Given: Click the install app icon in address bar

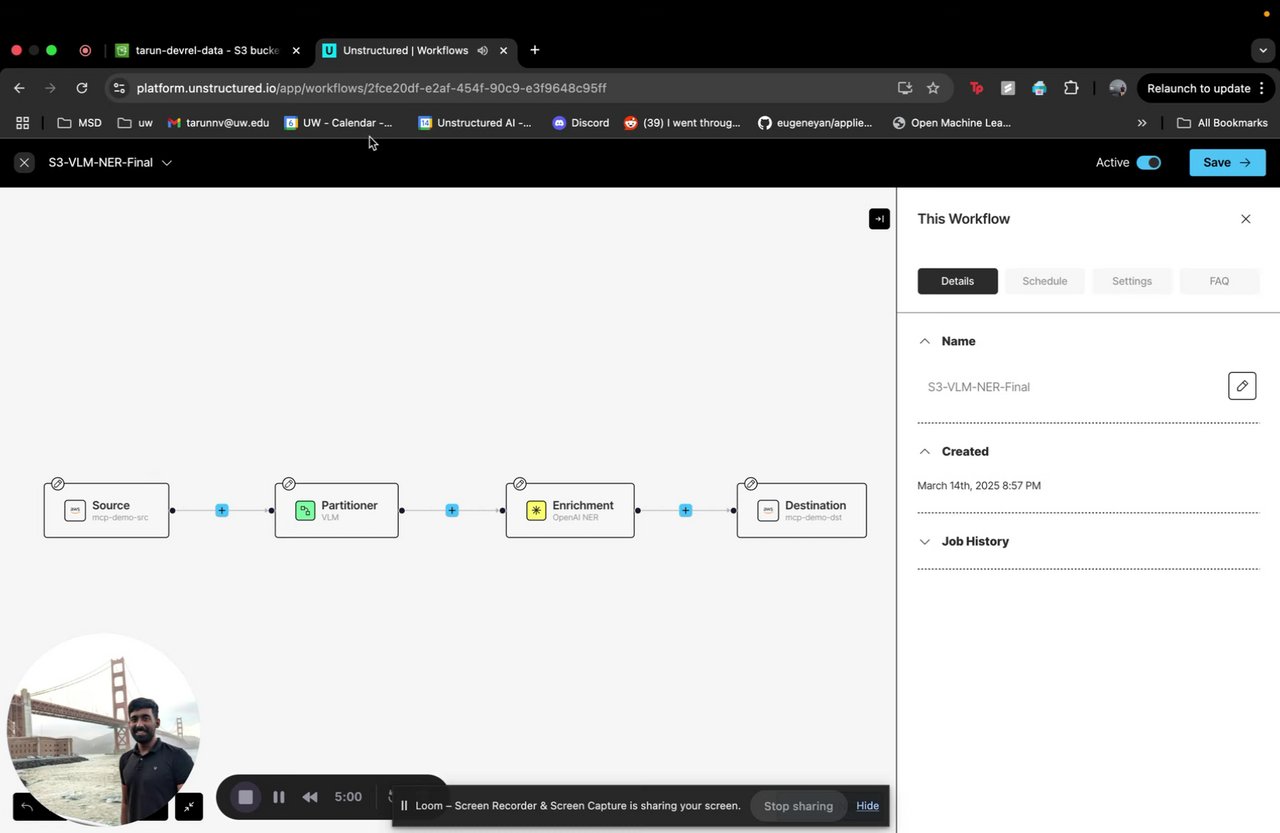Looking at the screenshot, I should pyautogui.click(x=905, y=88).
